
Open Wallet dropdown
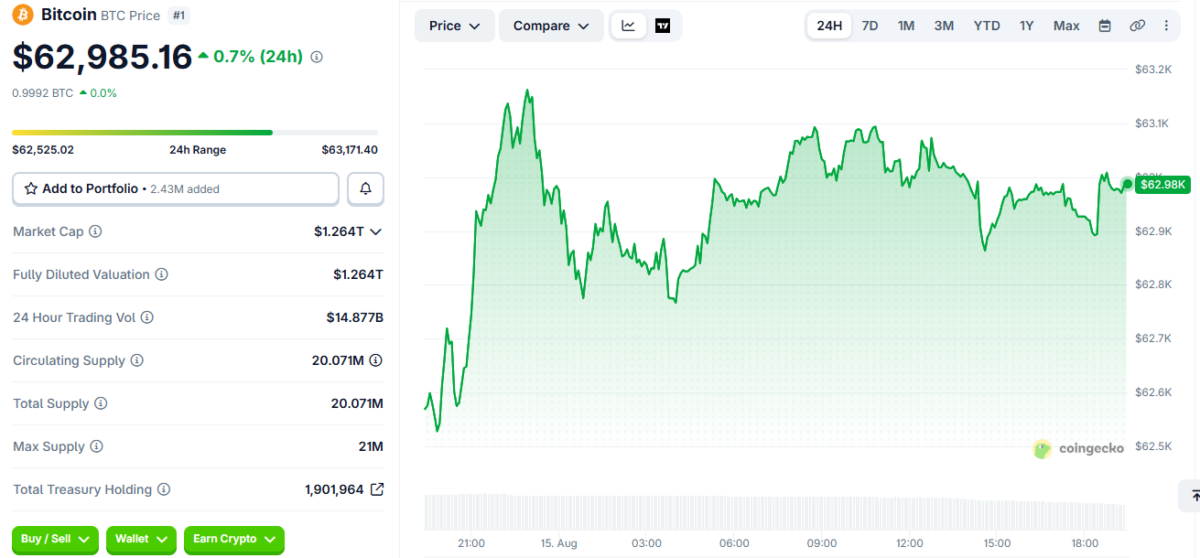[141, 539]
